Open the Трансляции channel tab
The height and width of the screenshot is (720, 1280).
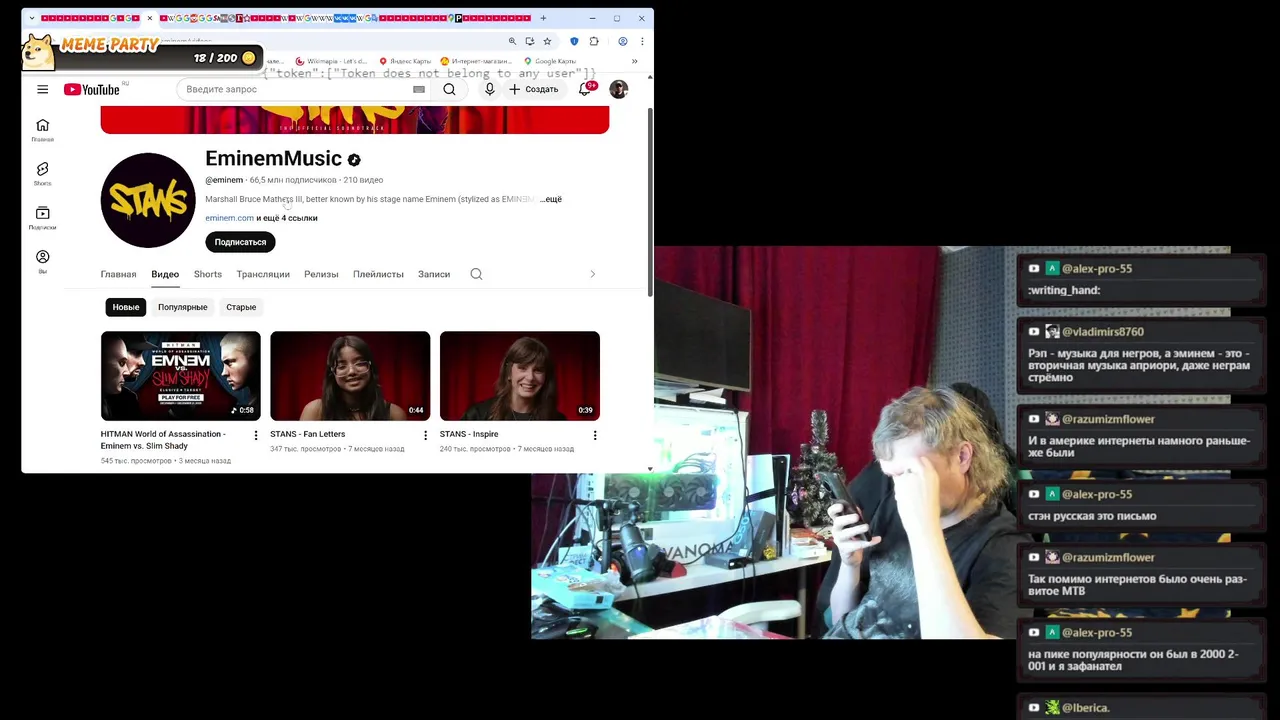pyautogui.click(x=263, y=274)
